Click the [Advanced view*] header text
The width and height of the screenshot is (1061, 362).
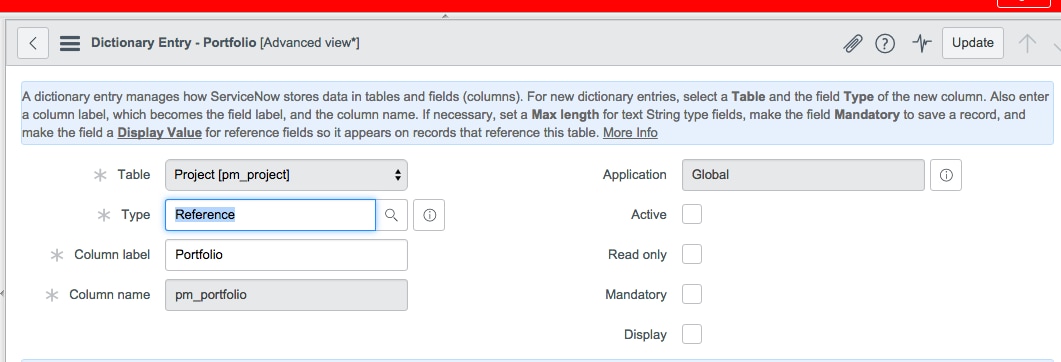pos(309,43)
